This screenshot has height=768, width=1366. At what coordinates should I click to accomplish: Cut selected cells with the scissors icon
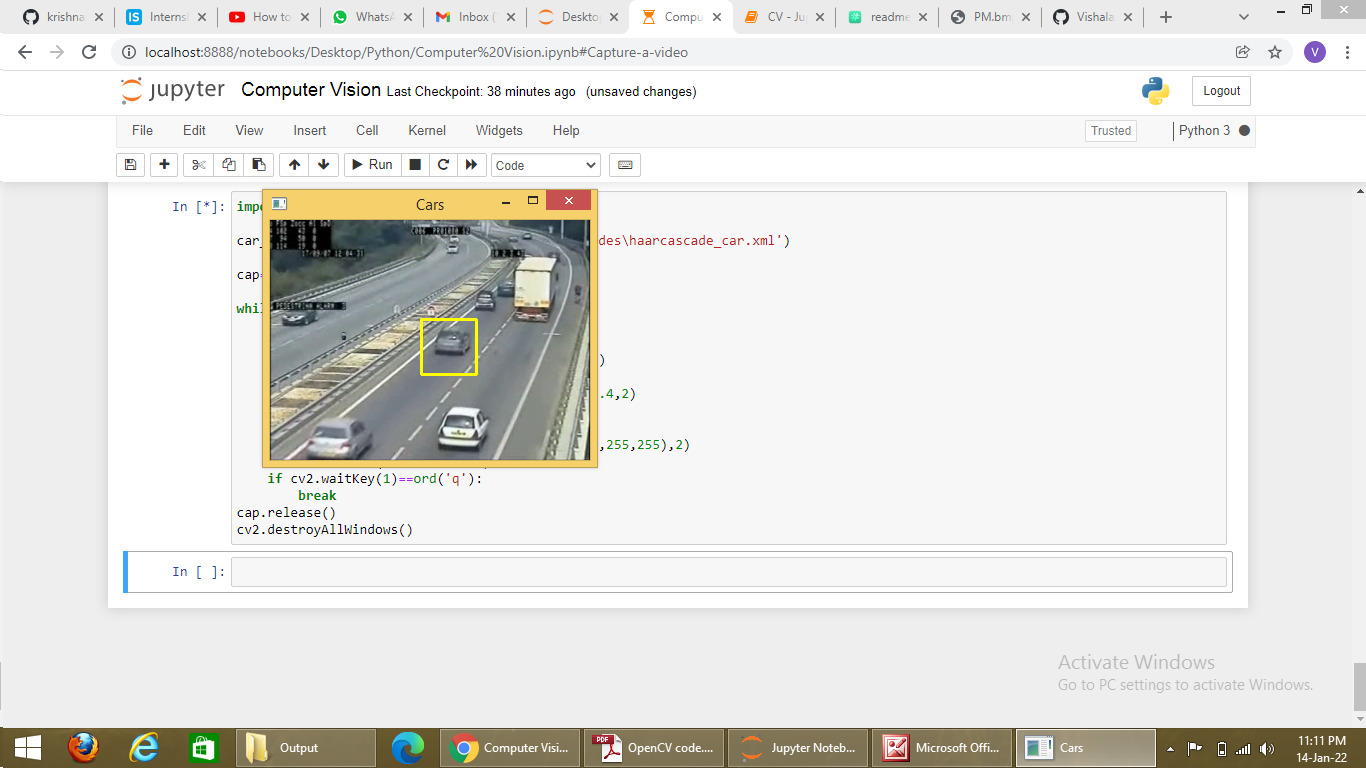point(197,164)
